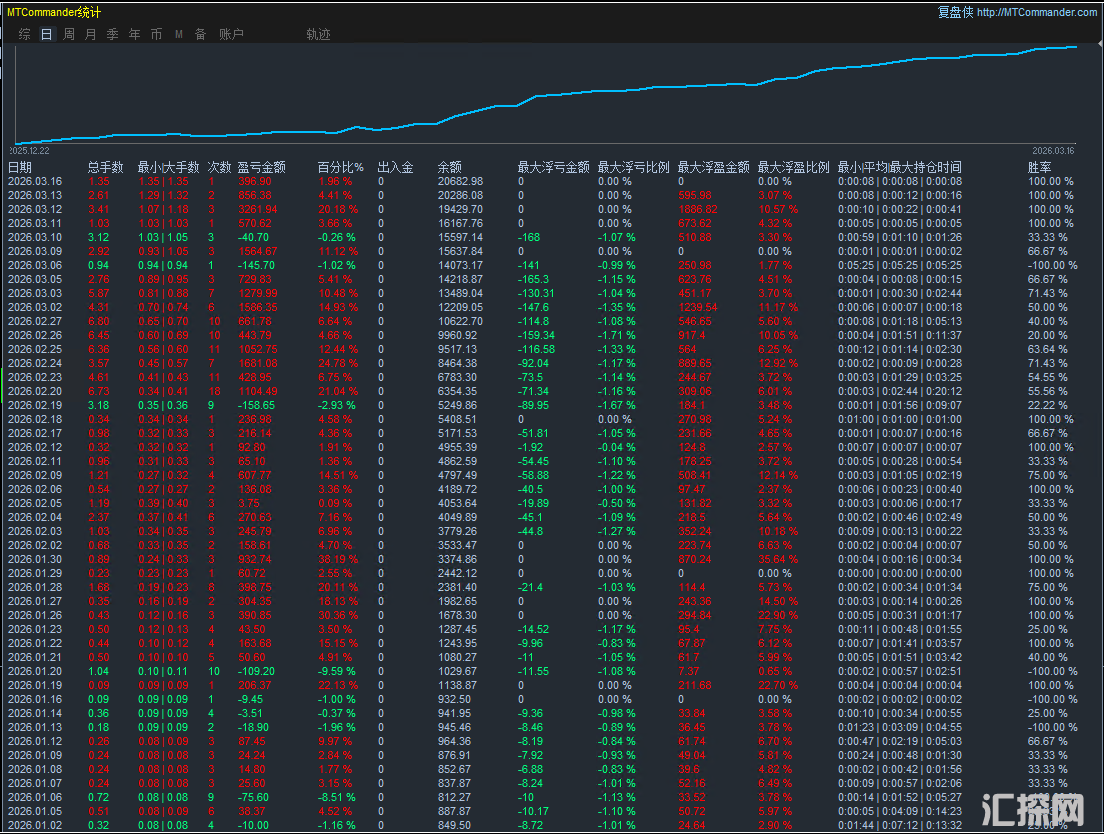The image size is (1104, 834).
Task: Select the 2026.02.19 row date
Action: [x=35, y=405]
